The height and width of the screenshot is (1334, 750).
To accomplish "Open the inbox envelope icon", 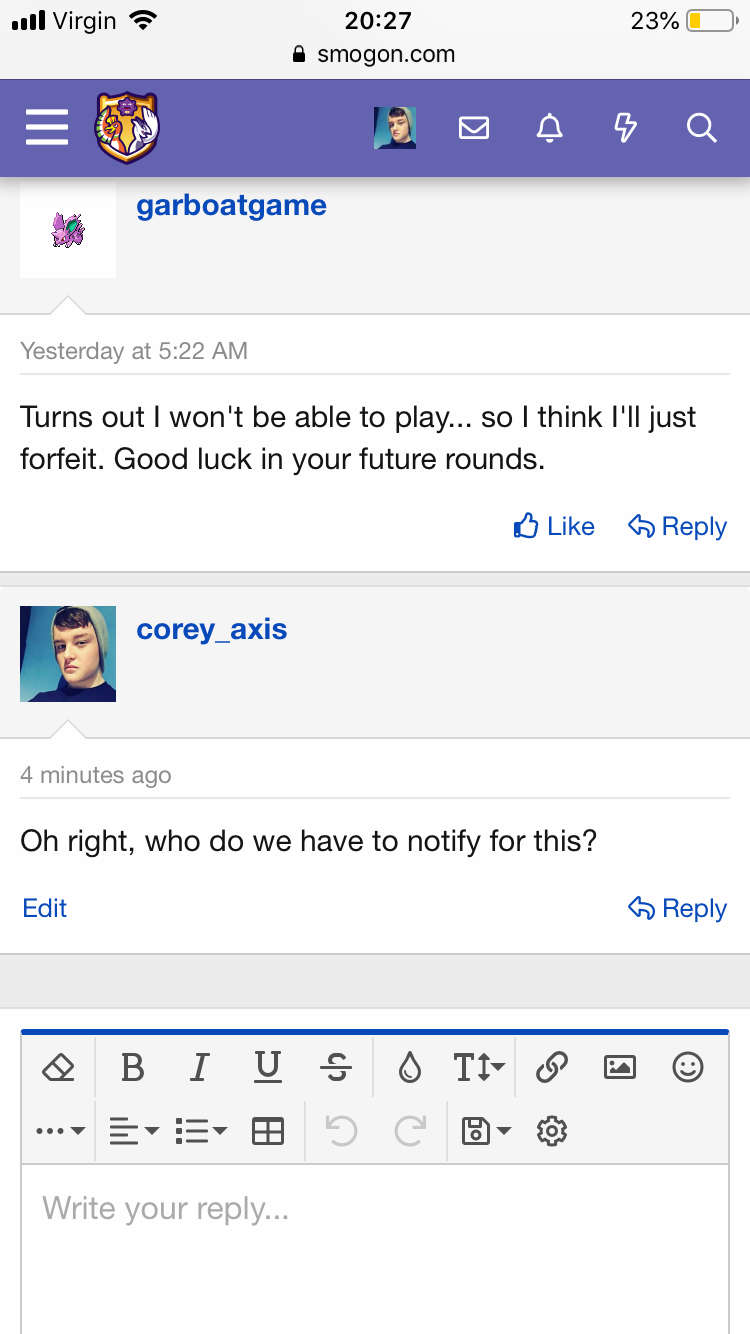I will click(x=473, y=128).
